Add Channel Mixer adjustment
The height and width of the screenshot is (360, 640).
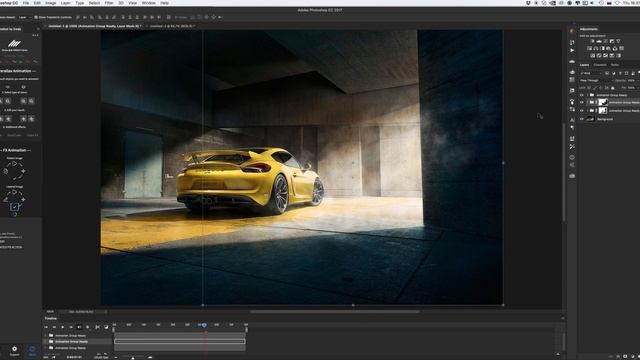pos(615,48)
